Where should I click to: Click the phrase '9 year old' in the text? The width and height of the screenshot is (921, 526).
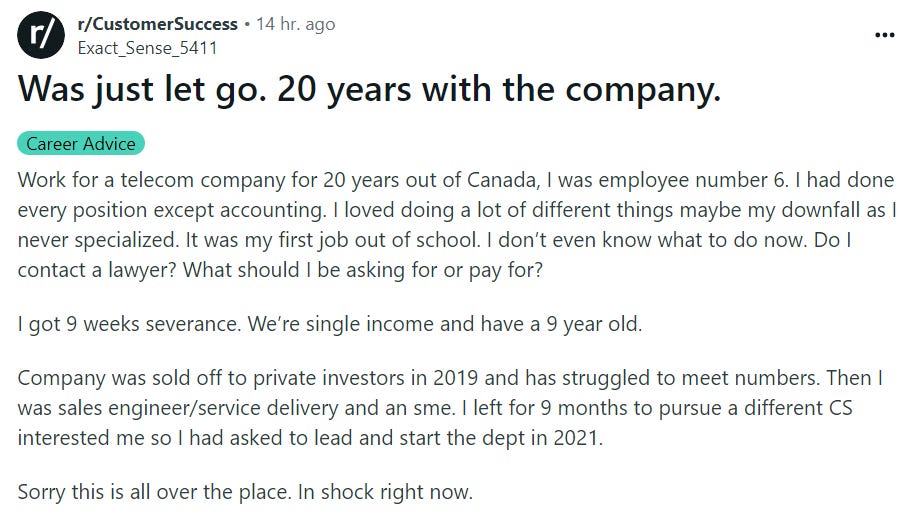(593, 324)
